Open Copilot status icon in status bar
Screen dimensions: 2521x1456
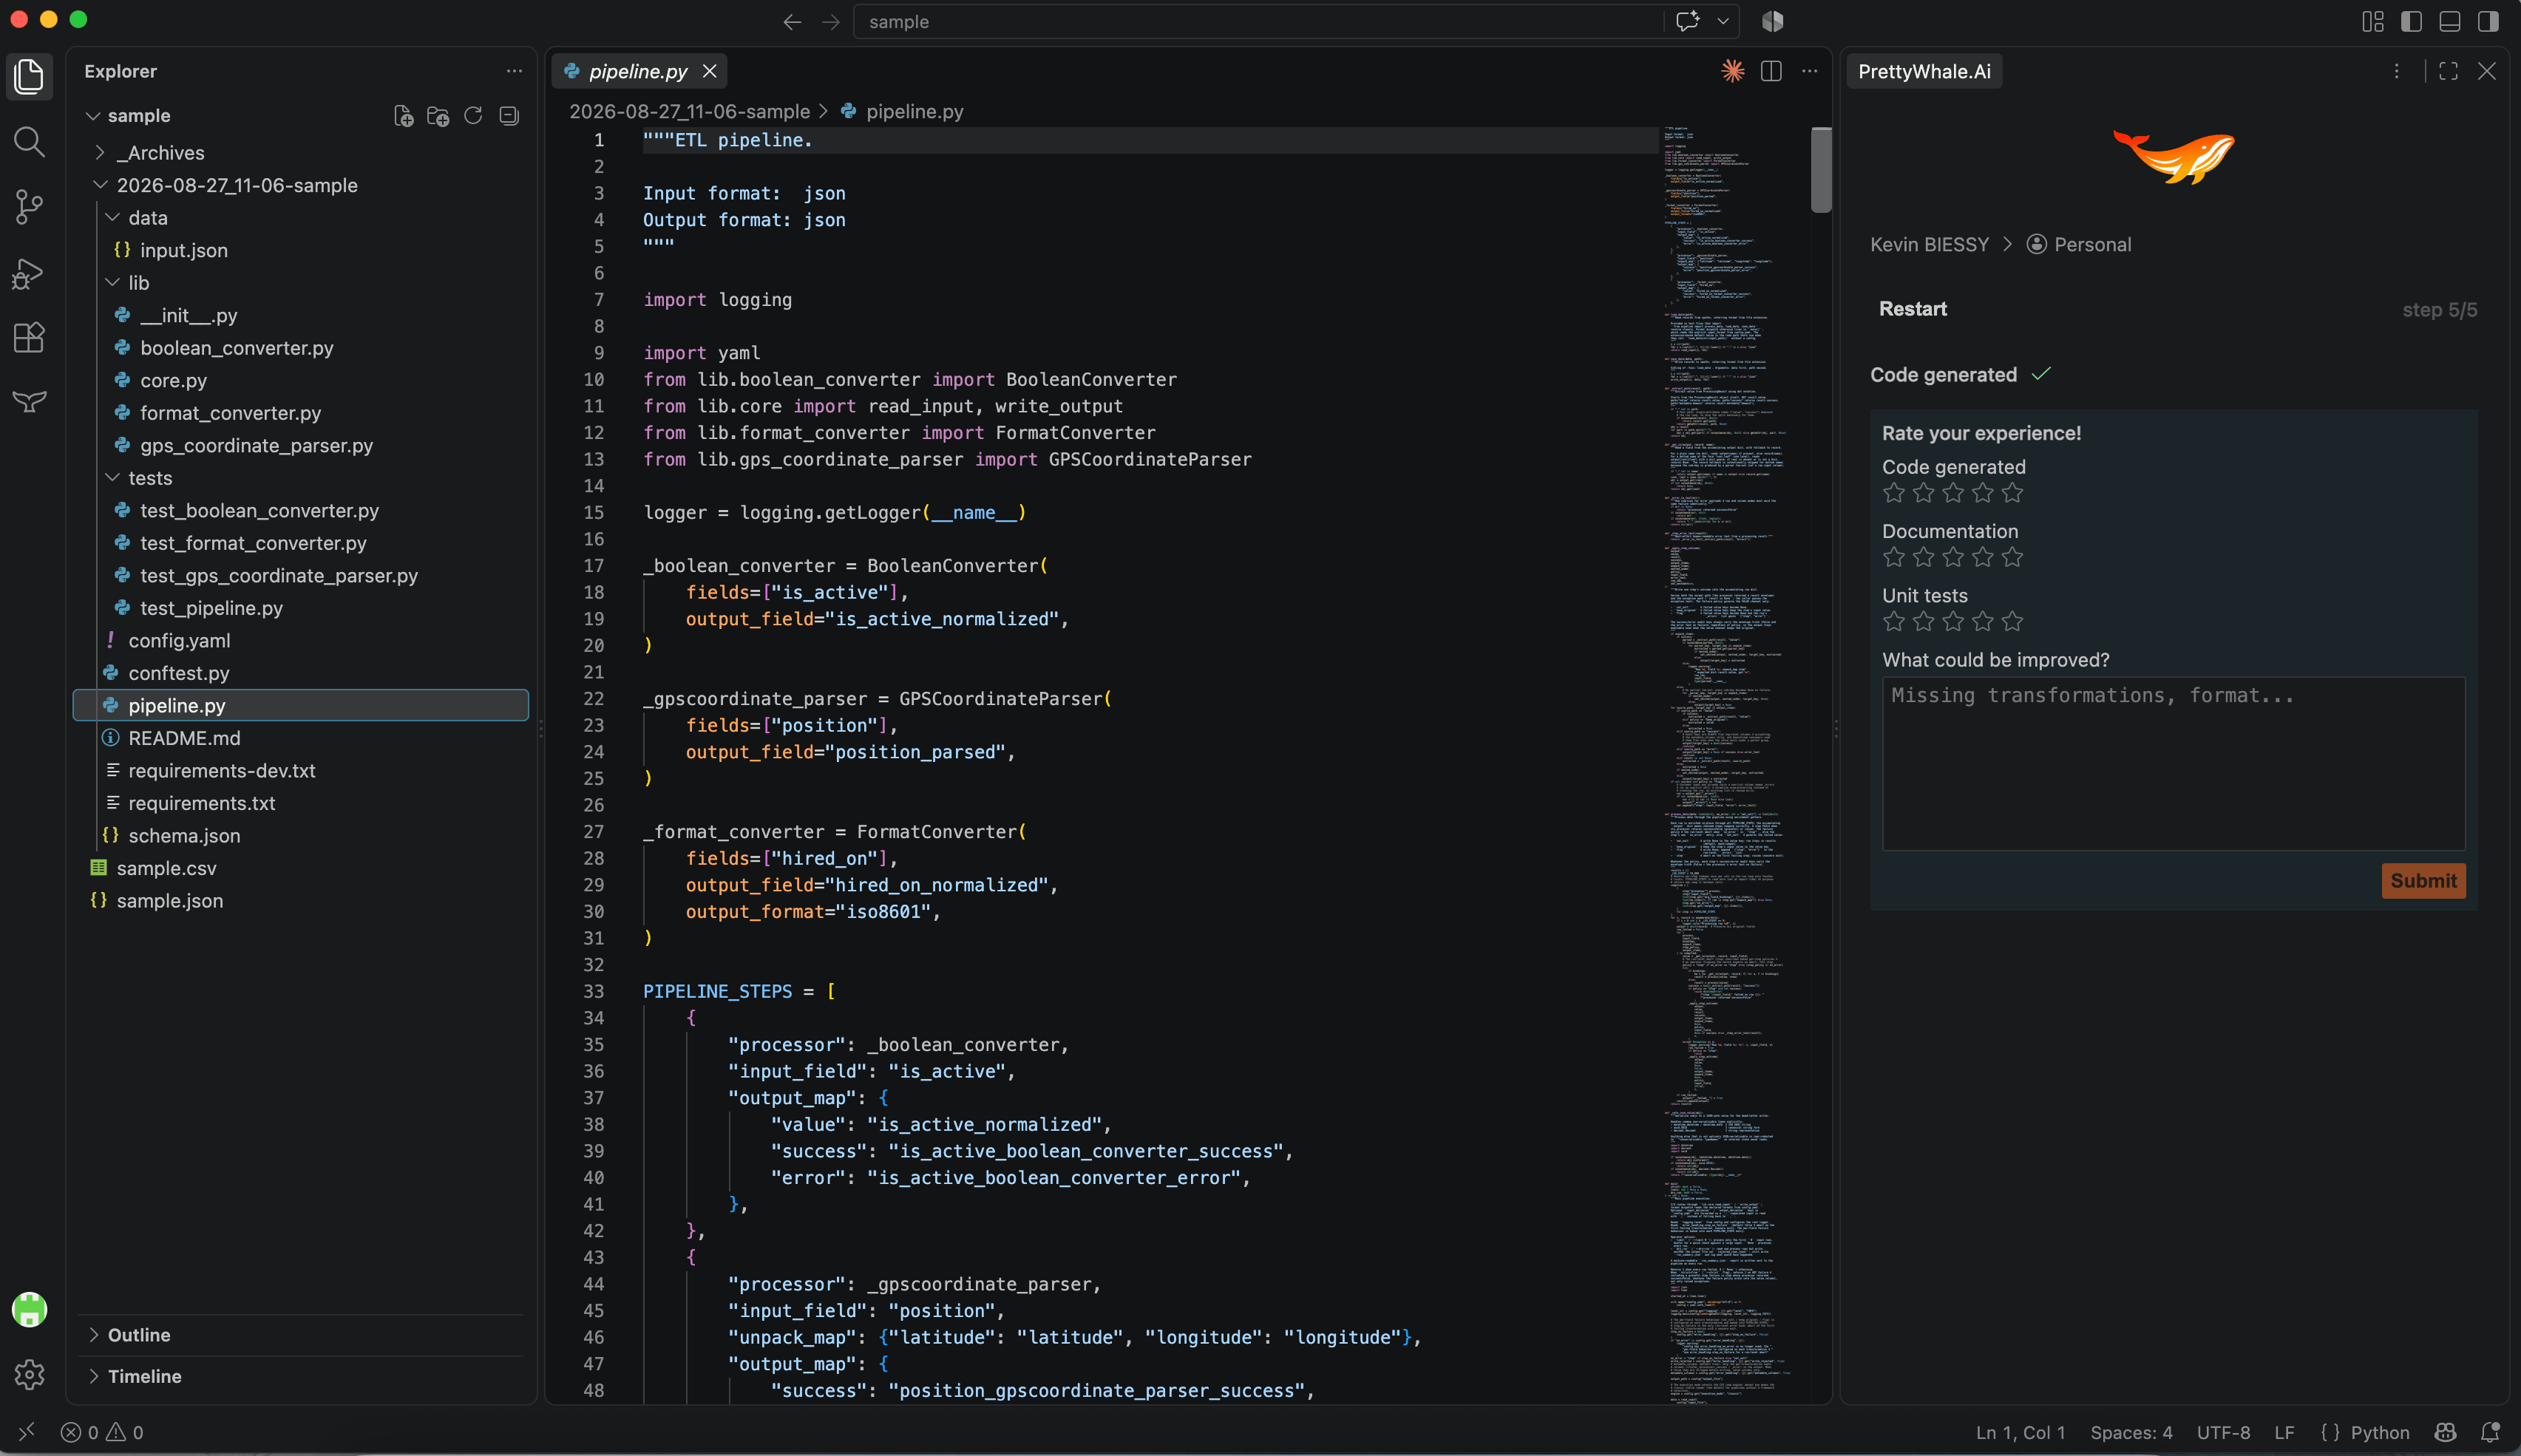(2446, 1432)
